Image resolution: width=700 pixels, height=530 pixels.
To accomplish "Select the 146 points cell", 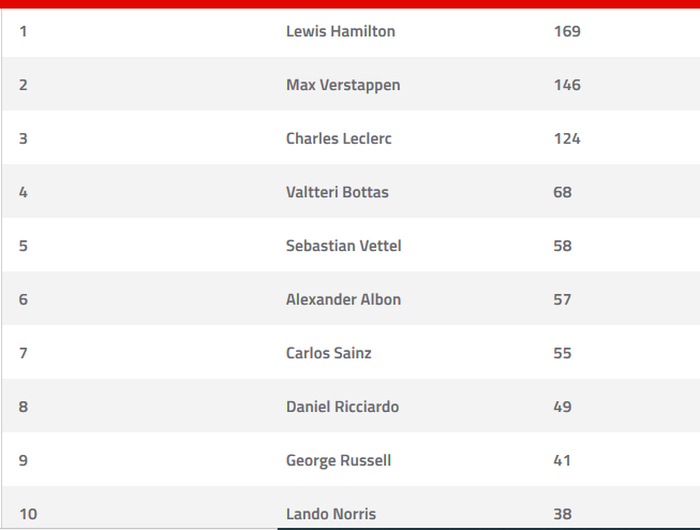I will pos(567,85).
